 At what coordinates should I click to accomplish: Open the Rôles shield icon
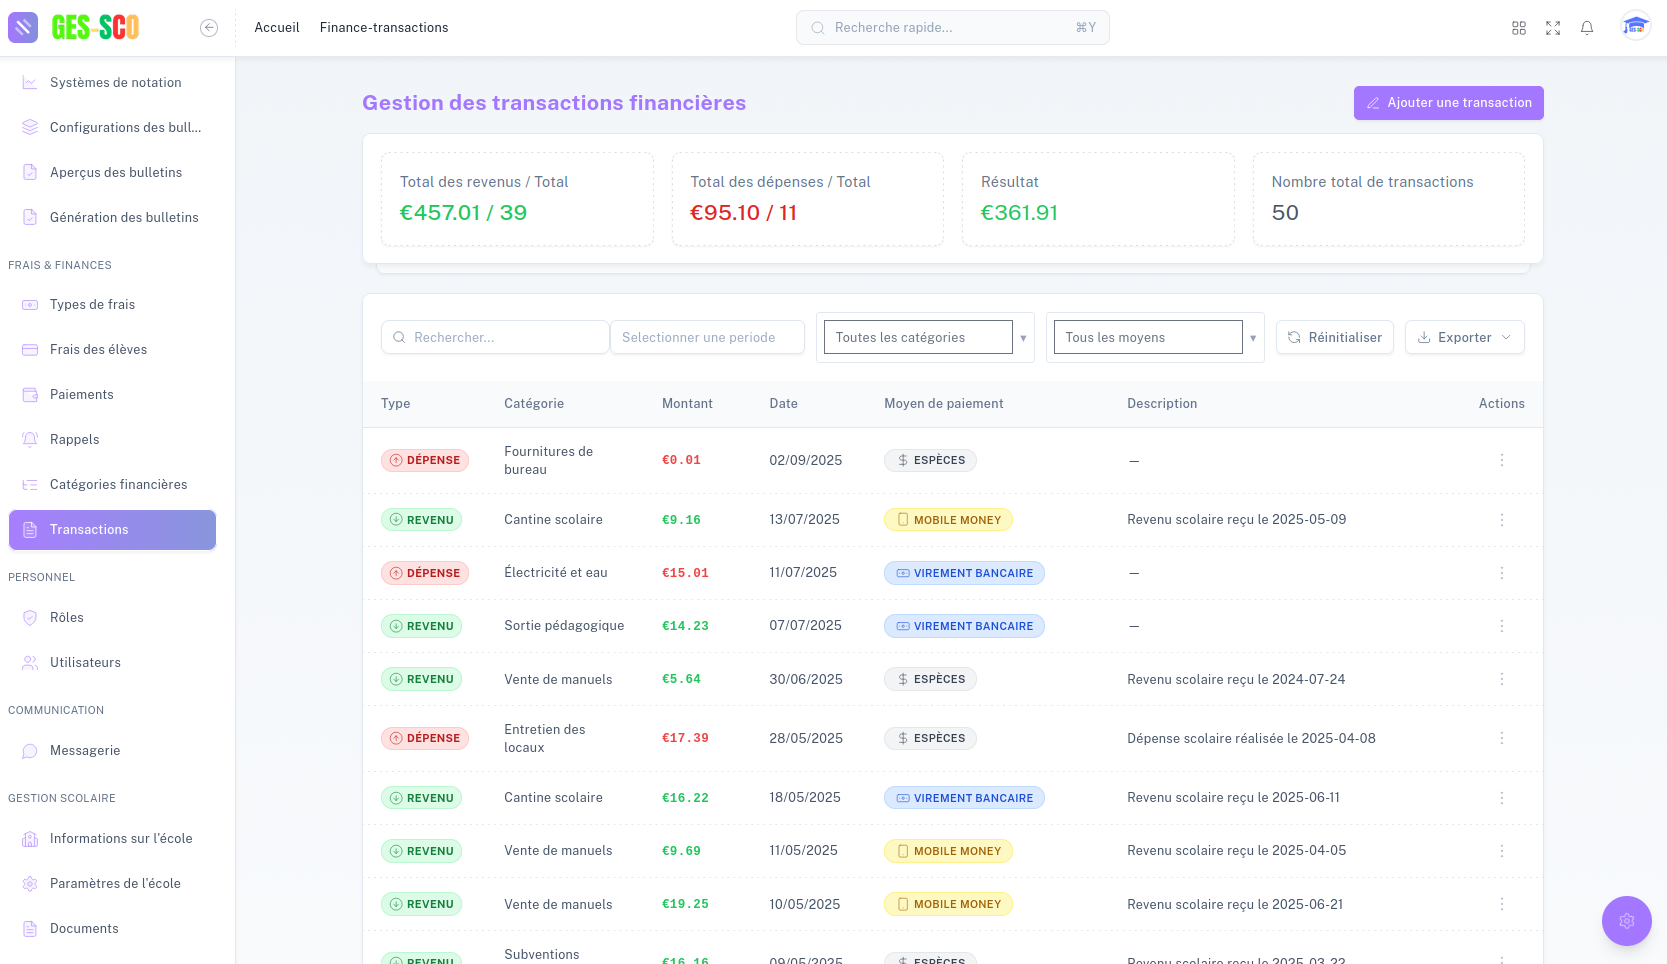click(x=30, y=617)
